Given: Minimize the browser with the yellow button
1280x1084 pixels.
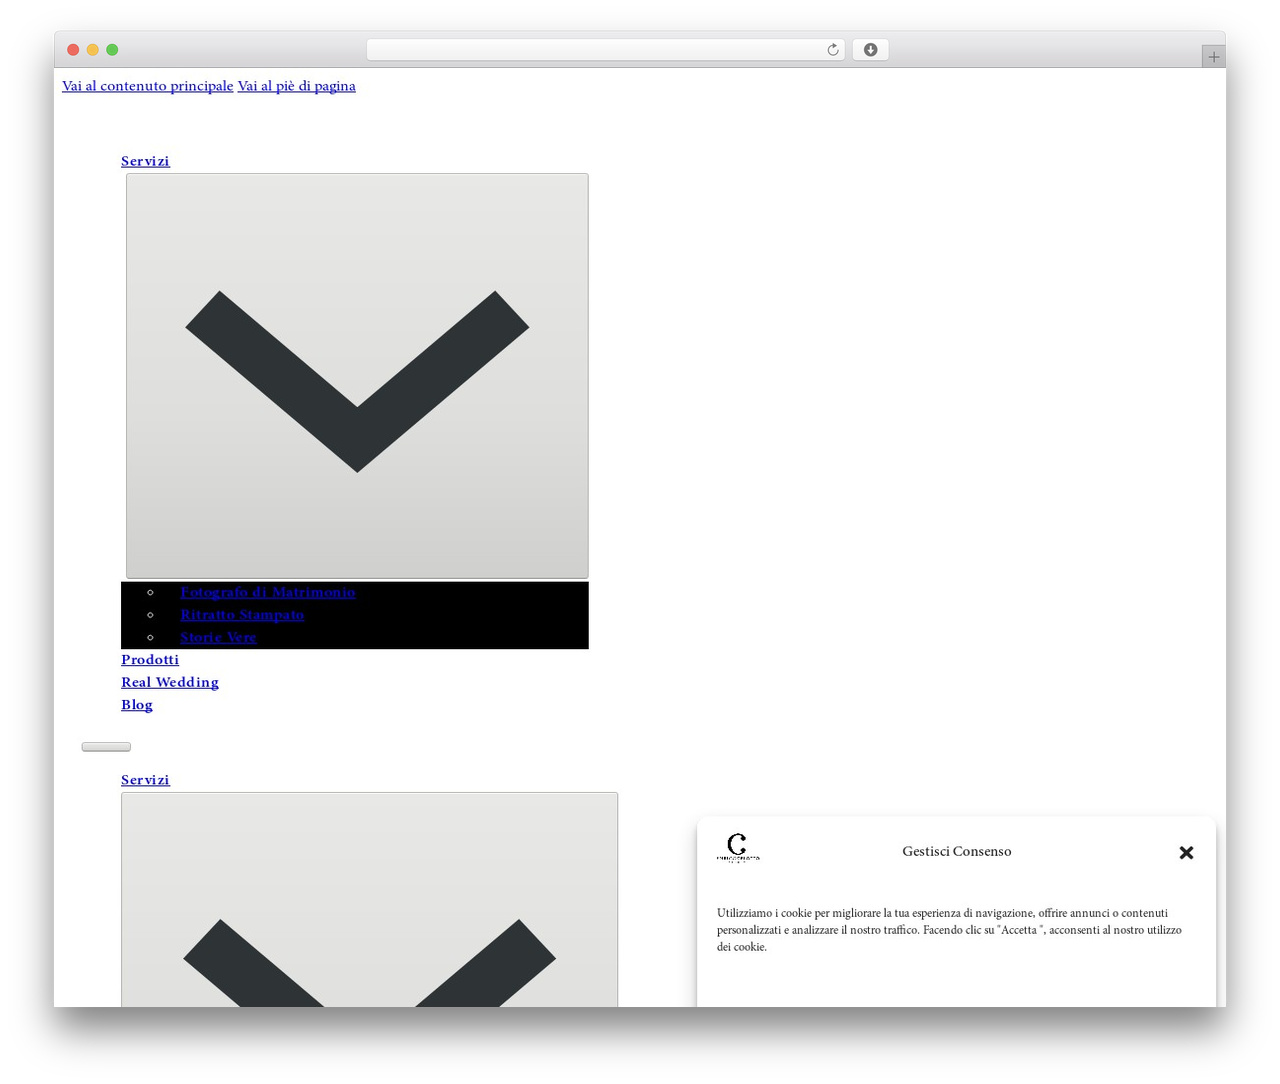Looking at the screenshot, I should click(x=93, y=50).
